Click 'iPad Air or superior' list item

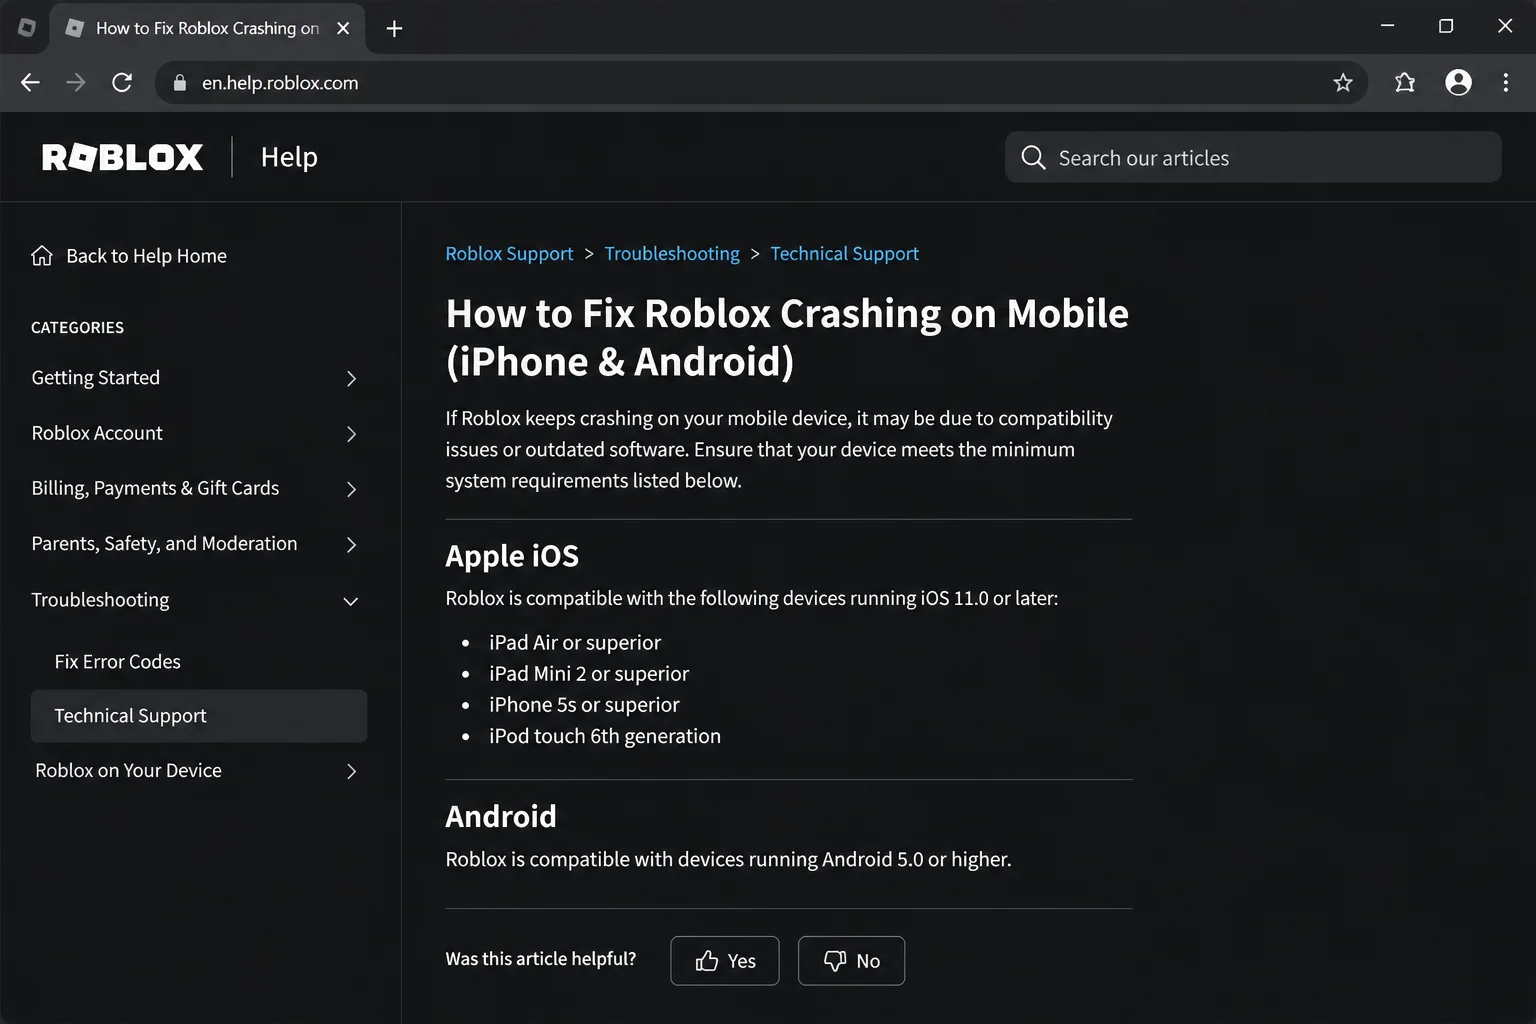575,643
